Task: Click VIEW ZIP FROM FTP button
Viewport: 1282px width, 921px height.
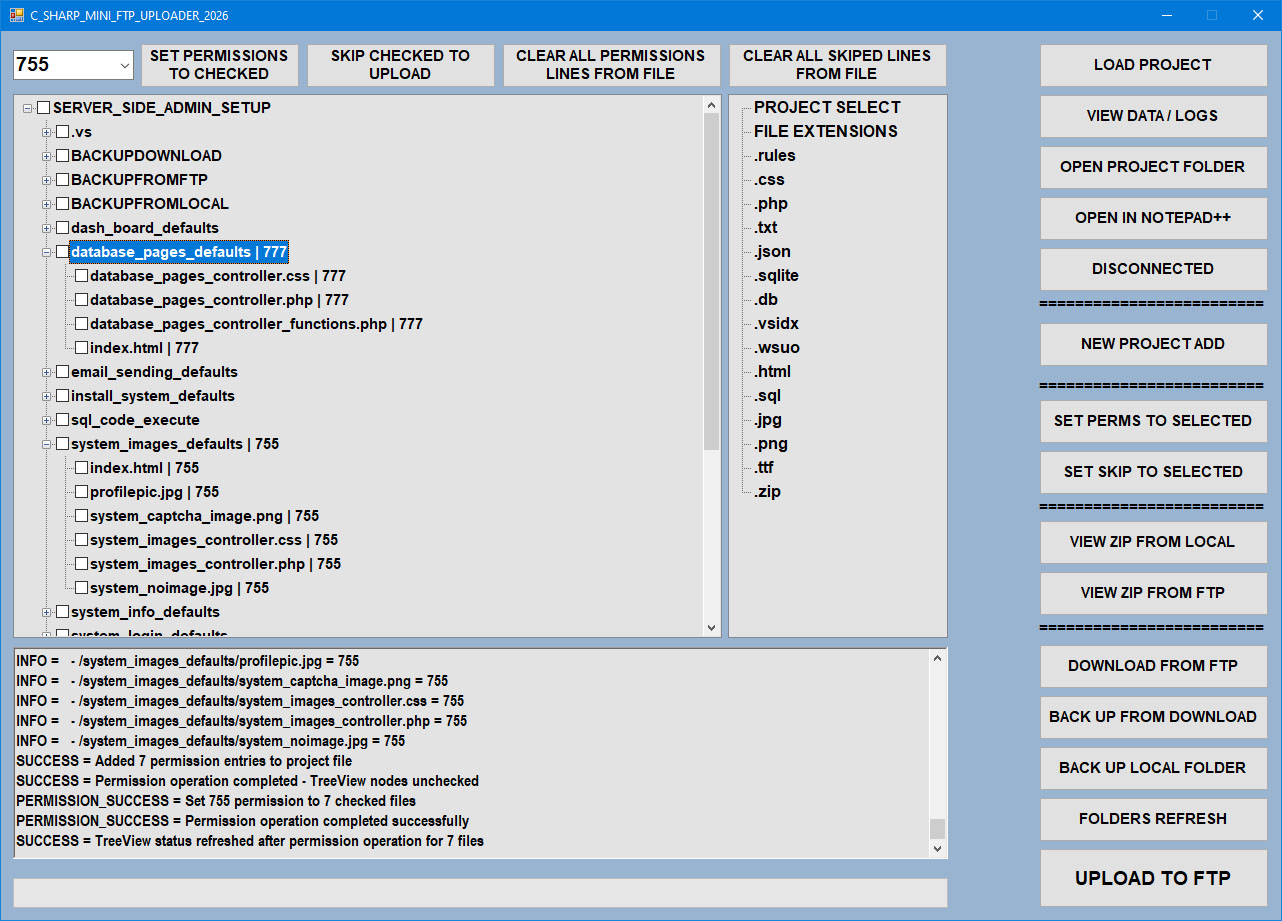Action: tap(1153, 593)
